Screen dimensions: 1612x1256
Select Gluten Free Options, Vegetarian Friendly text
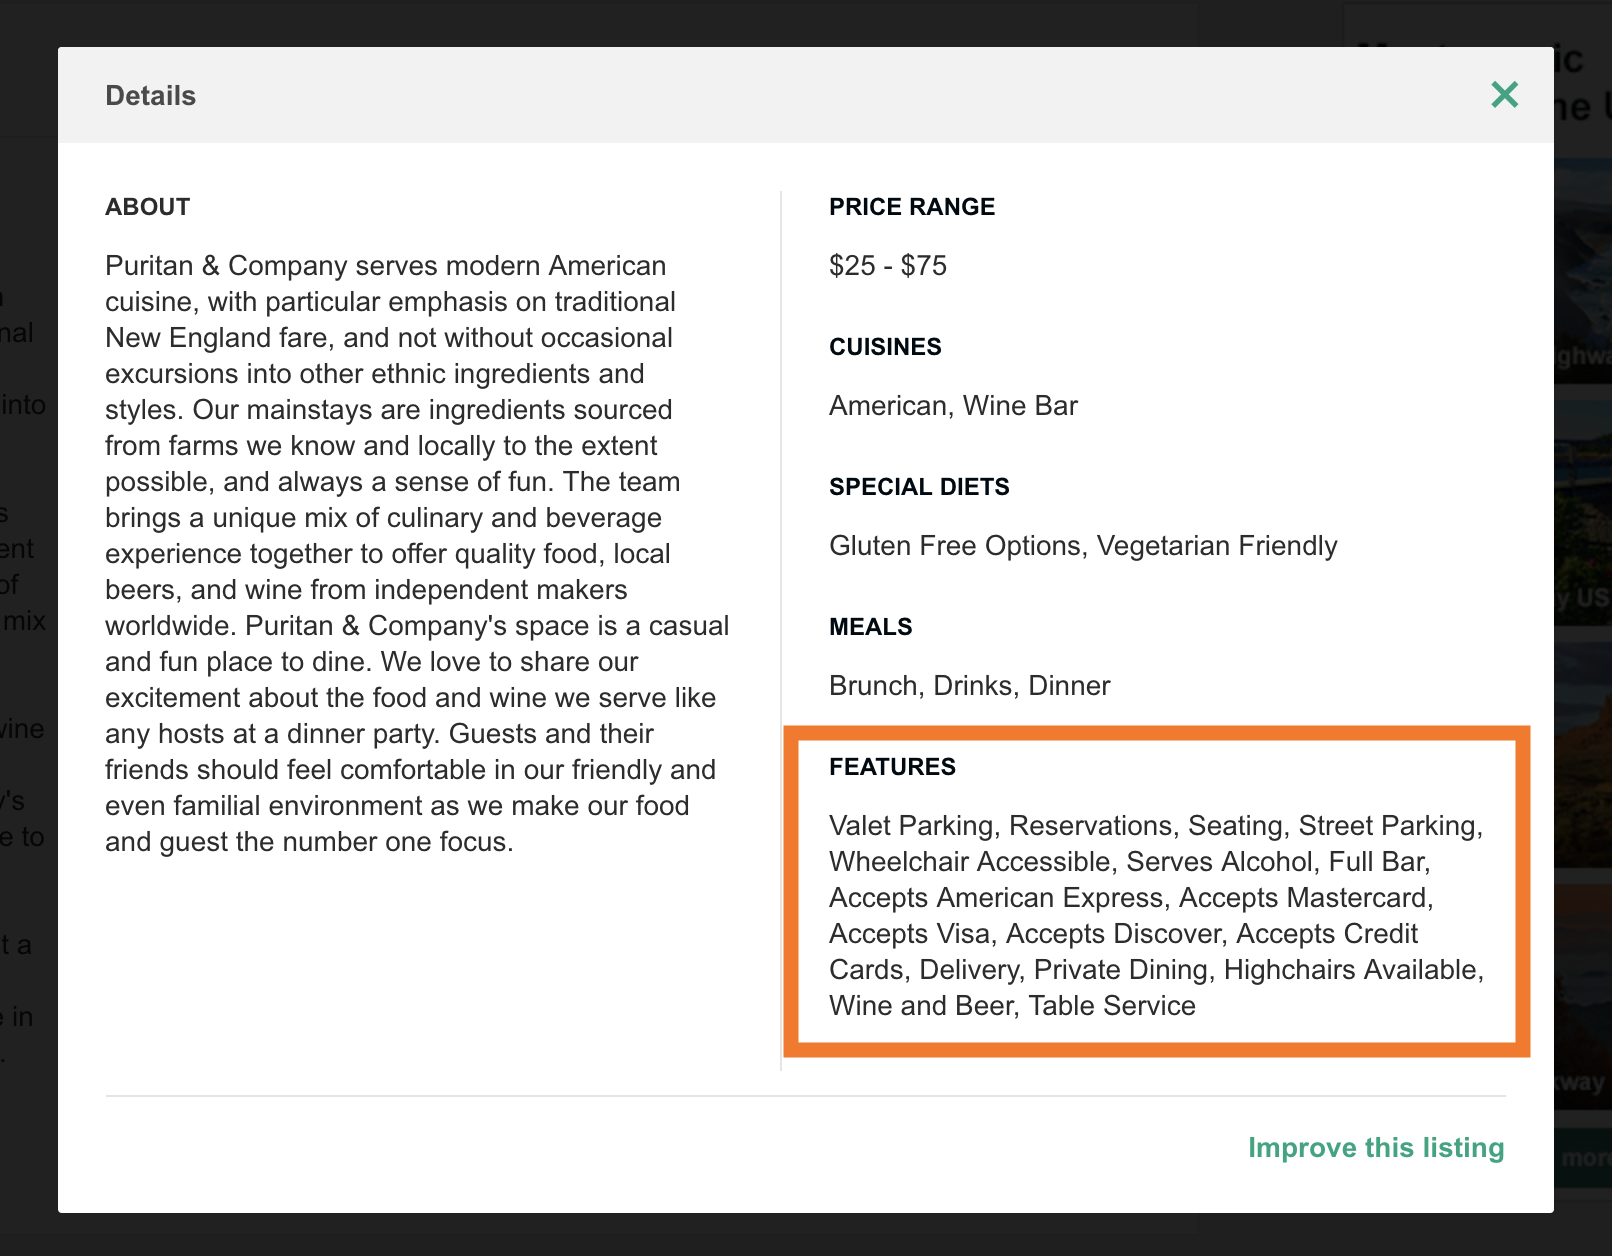(1083, 546)
